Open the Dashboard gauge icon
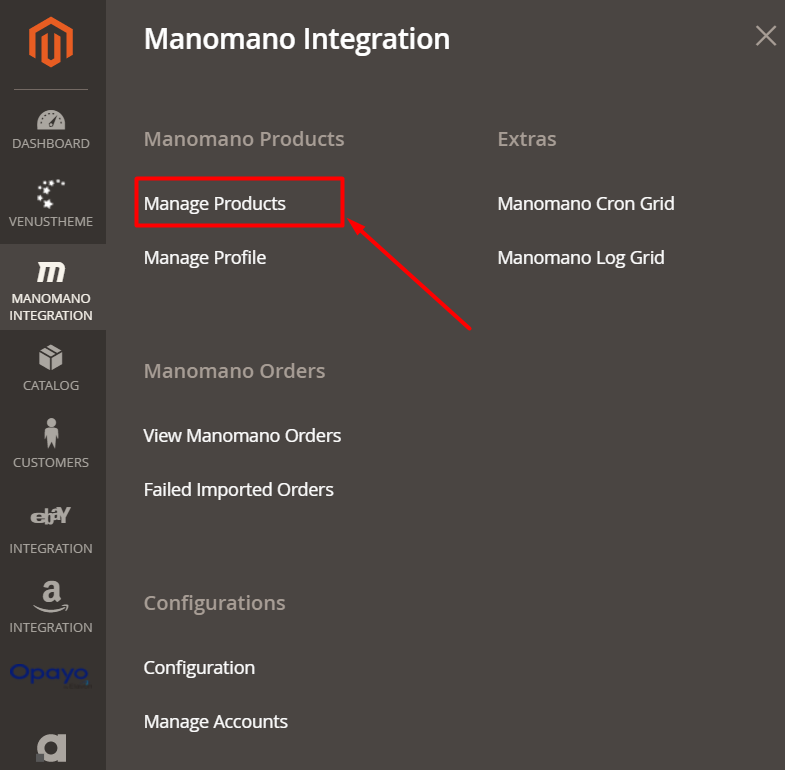Screen dimensions: 785x770 tap(51, 121)
